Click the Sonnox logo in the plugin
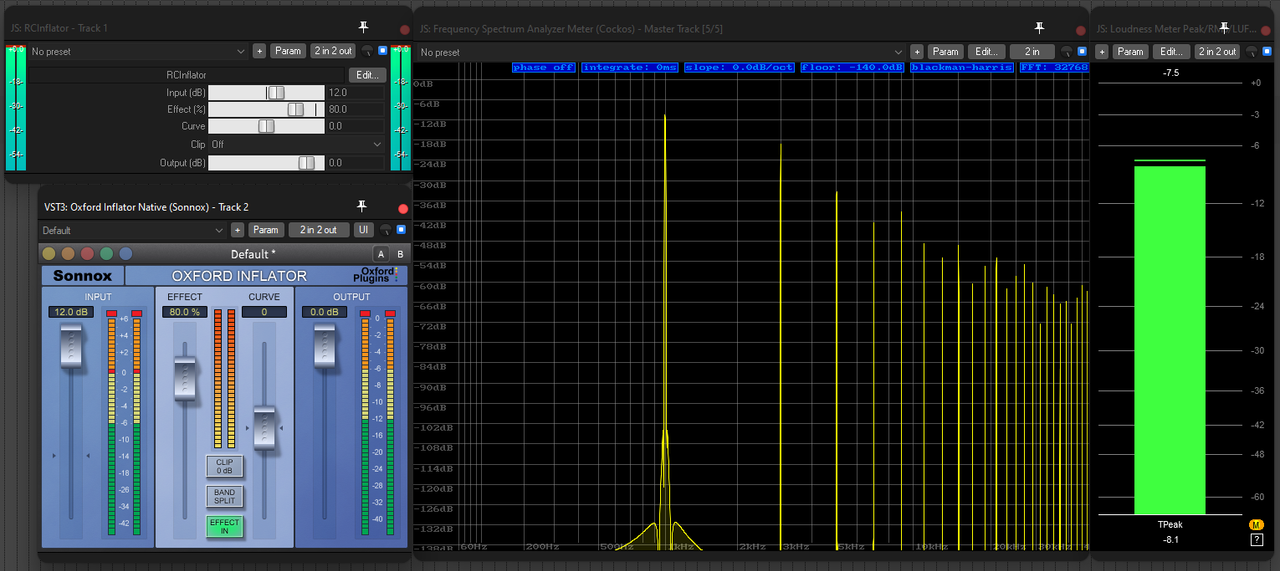 (83, 276)
